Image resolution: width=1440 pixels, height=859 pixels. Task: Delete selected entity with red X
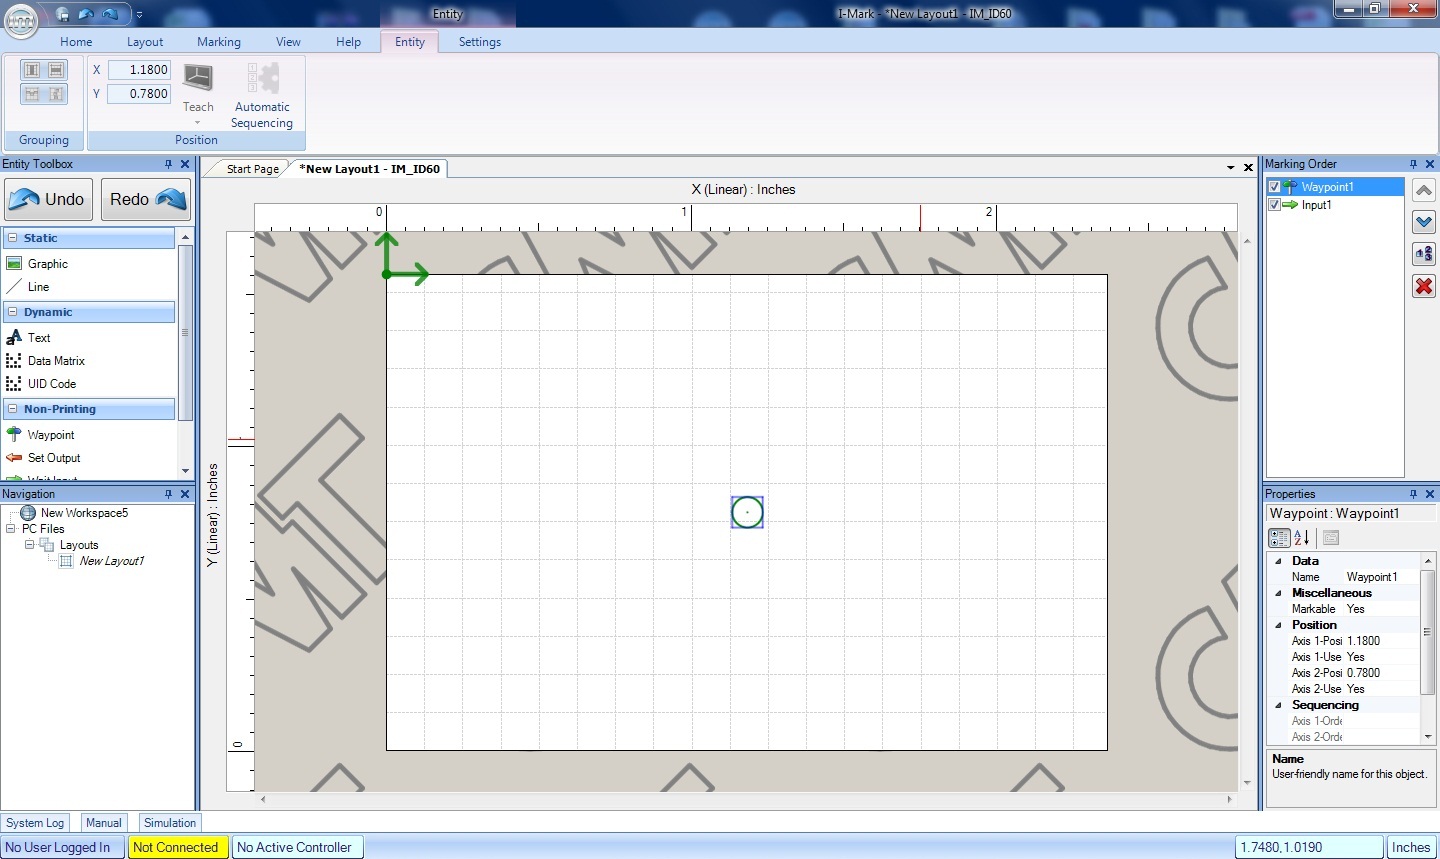click(1424, 287)
